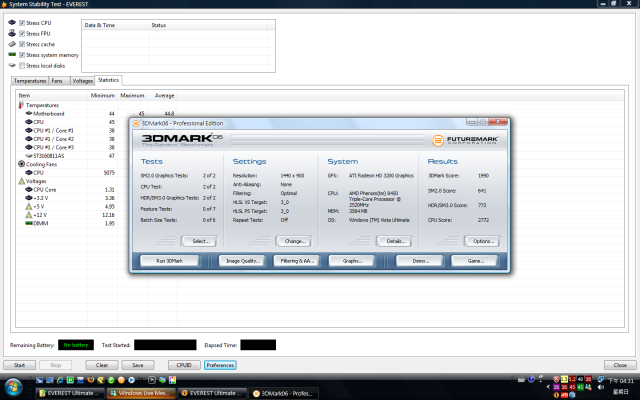The image size is (640, 400).
Task: Click the Close button at bottom right
Action: click(x=620, y=365)
